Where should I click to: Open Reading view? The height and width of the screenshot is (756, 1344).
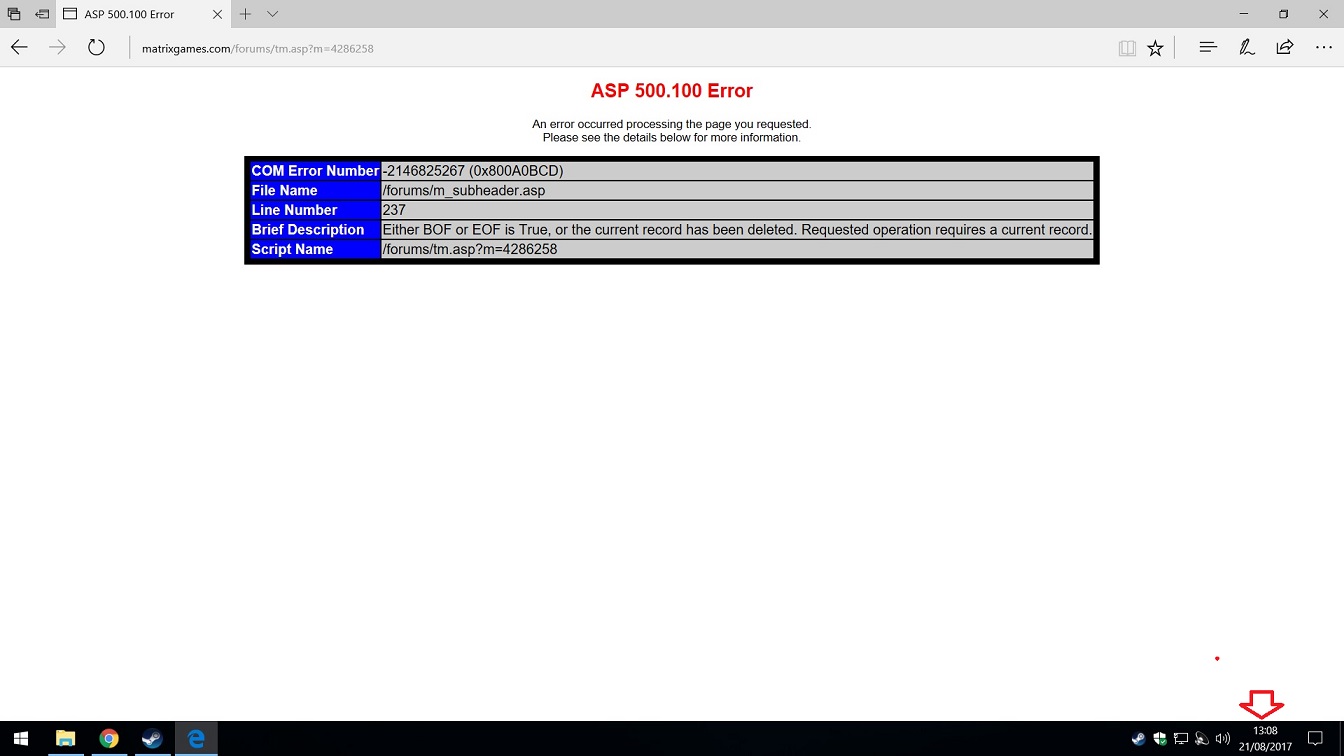point(1127,47)
